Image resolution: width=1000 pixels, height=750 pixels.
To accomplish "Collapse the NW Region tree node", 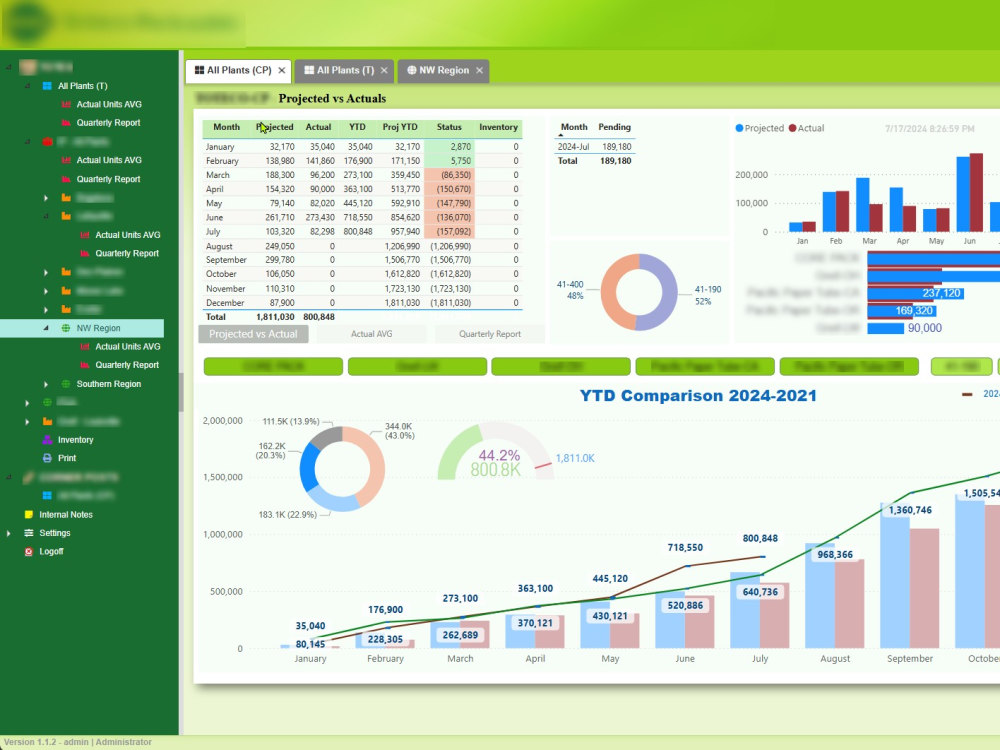I will (x=46, y=328).
